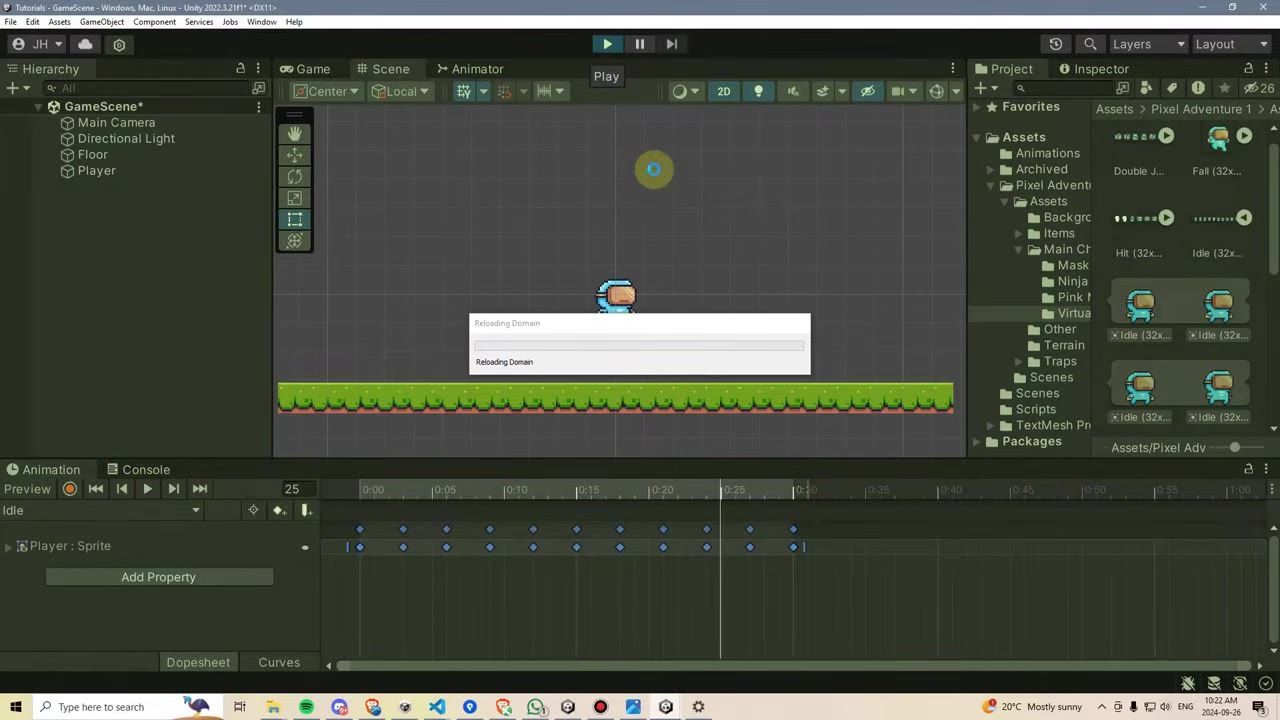
Task: Select the Rect tool in Scene
Action: click(294, 219)
